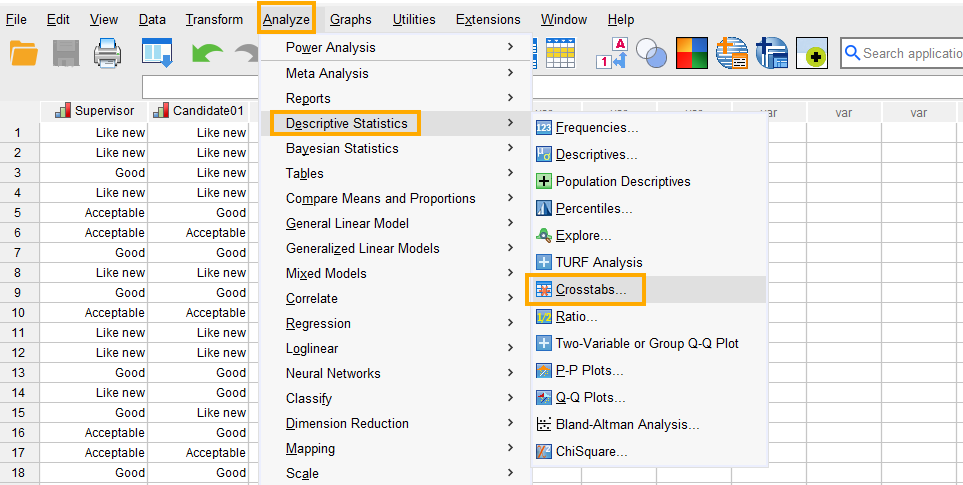Open the Neural Networks submenu
The width and height of the screenshot is (963, 485).
coord(396,373)
